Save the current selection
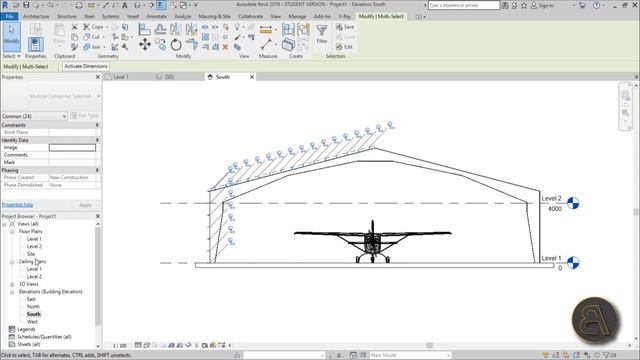 [345, 27]
